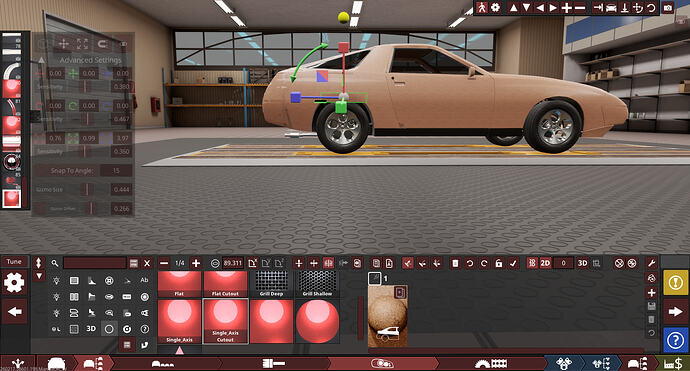Pan camera right with the right arrow
The height and width of the screenshot is (371, 690).
(x=553, y=7)
